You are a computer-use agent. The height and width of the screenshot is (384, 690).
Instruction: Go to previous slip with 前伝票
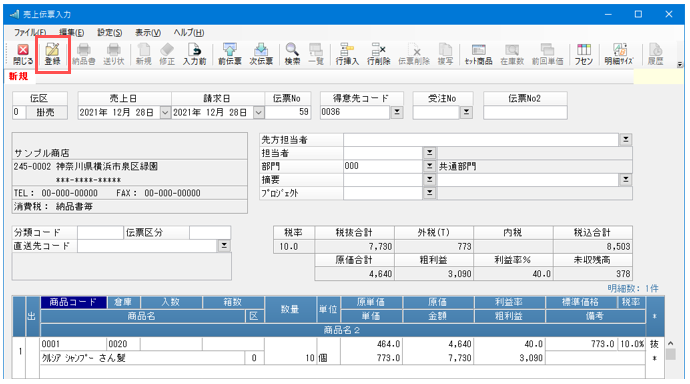pyautogui.click(x=230, y=55)
